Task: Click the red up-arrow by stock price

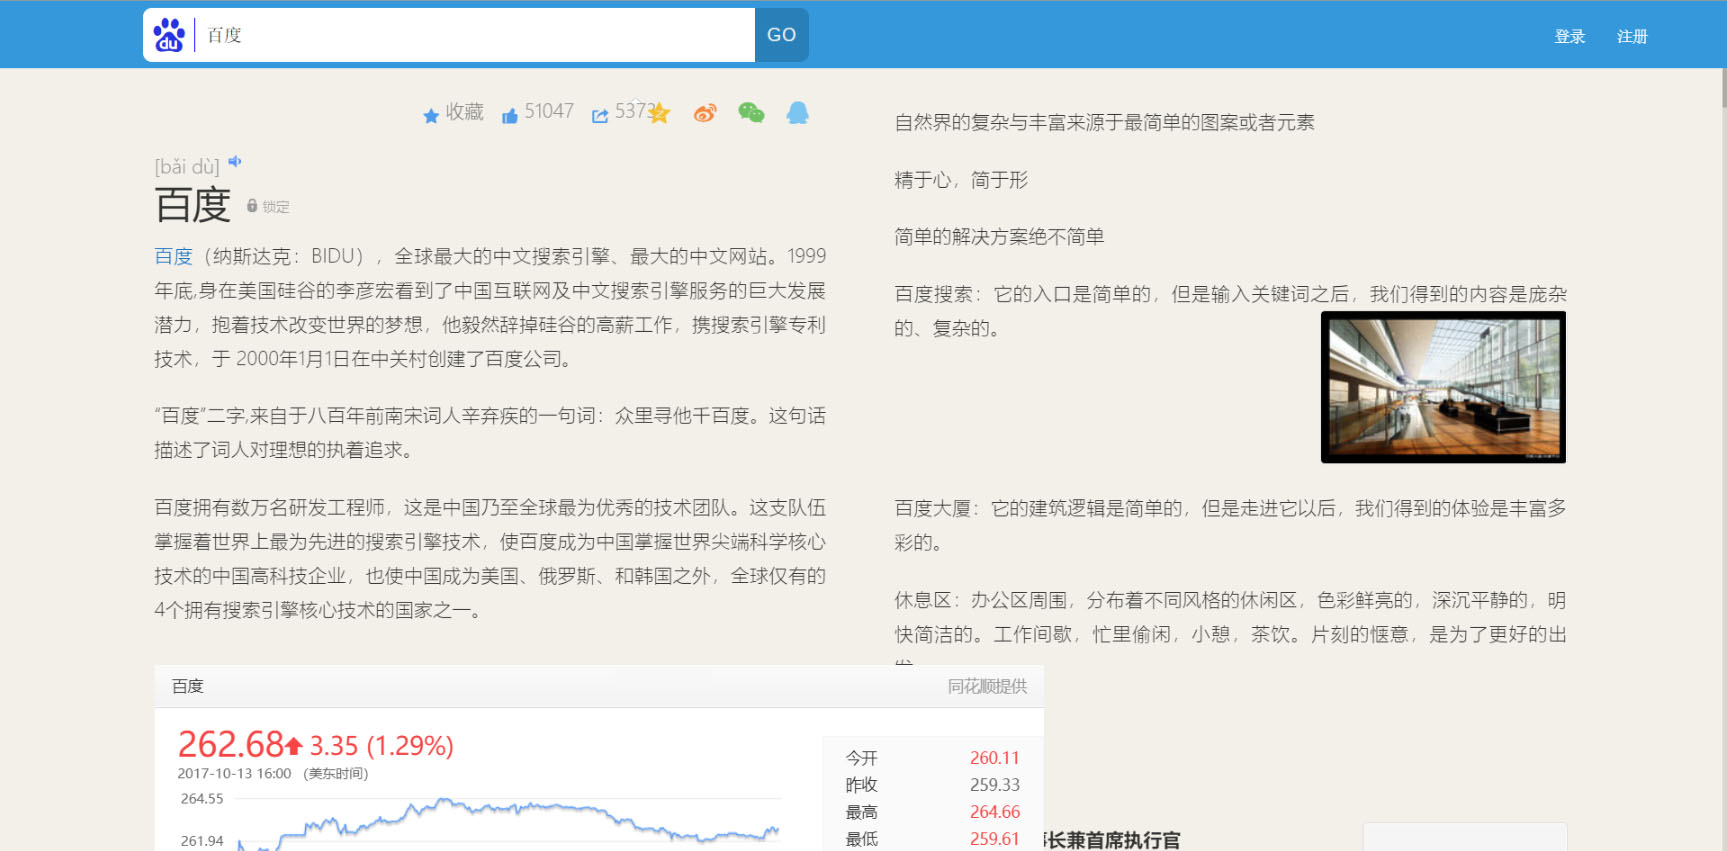Action: [x=293, y=745]
